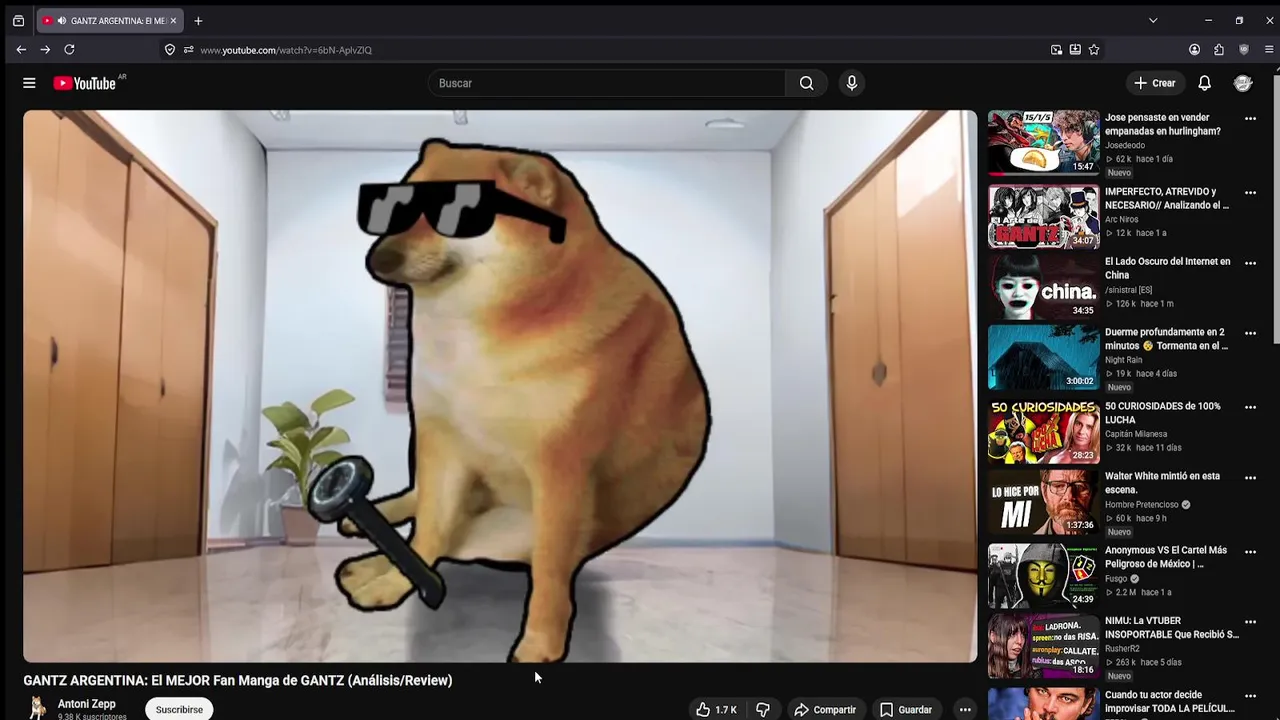Open '50 CURIOSIDADES' 28:23 thumbnail
This screenshot has height=720, width=1280.
click(1043, 431)
